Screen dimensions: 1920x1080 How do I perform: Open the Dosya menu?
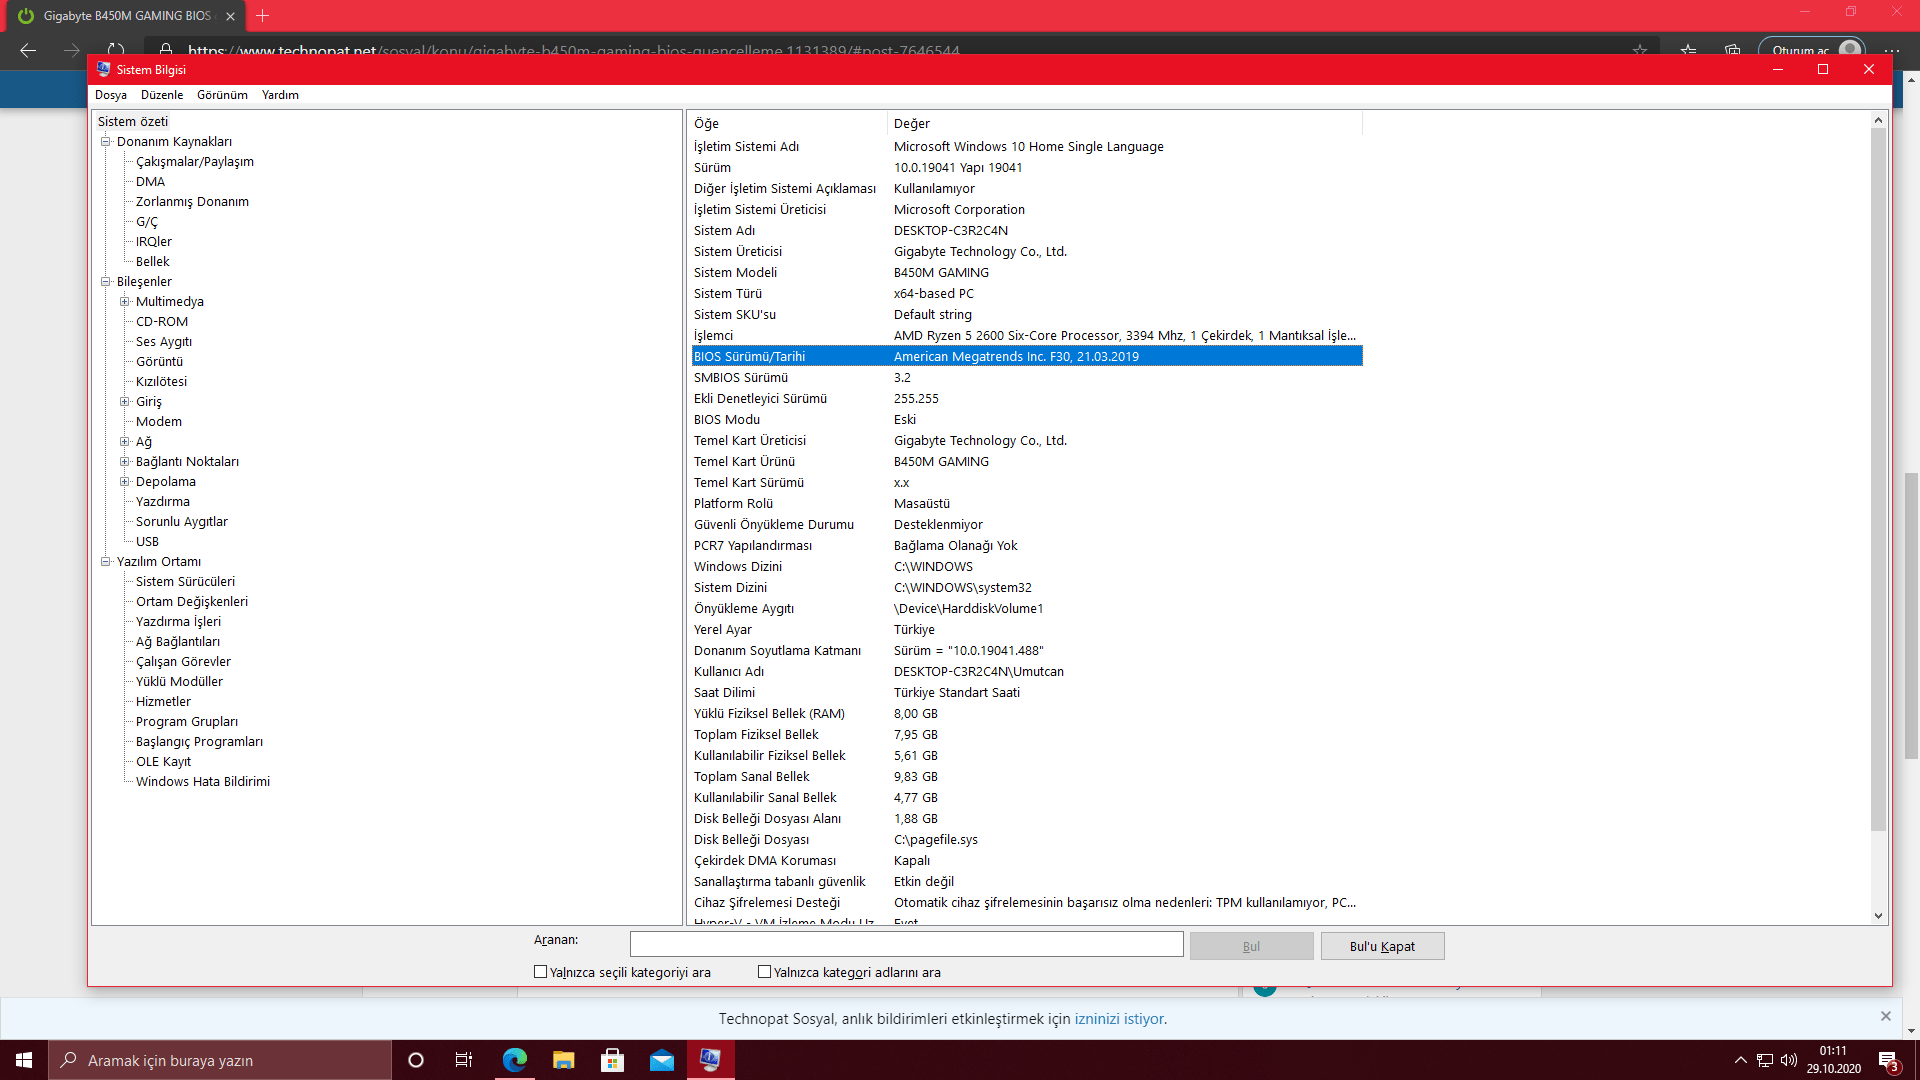click(x=110, y=95)
